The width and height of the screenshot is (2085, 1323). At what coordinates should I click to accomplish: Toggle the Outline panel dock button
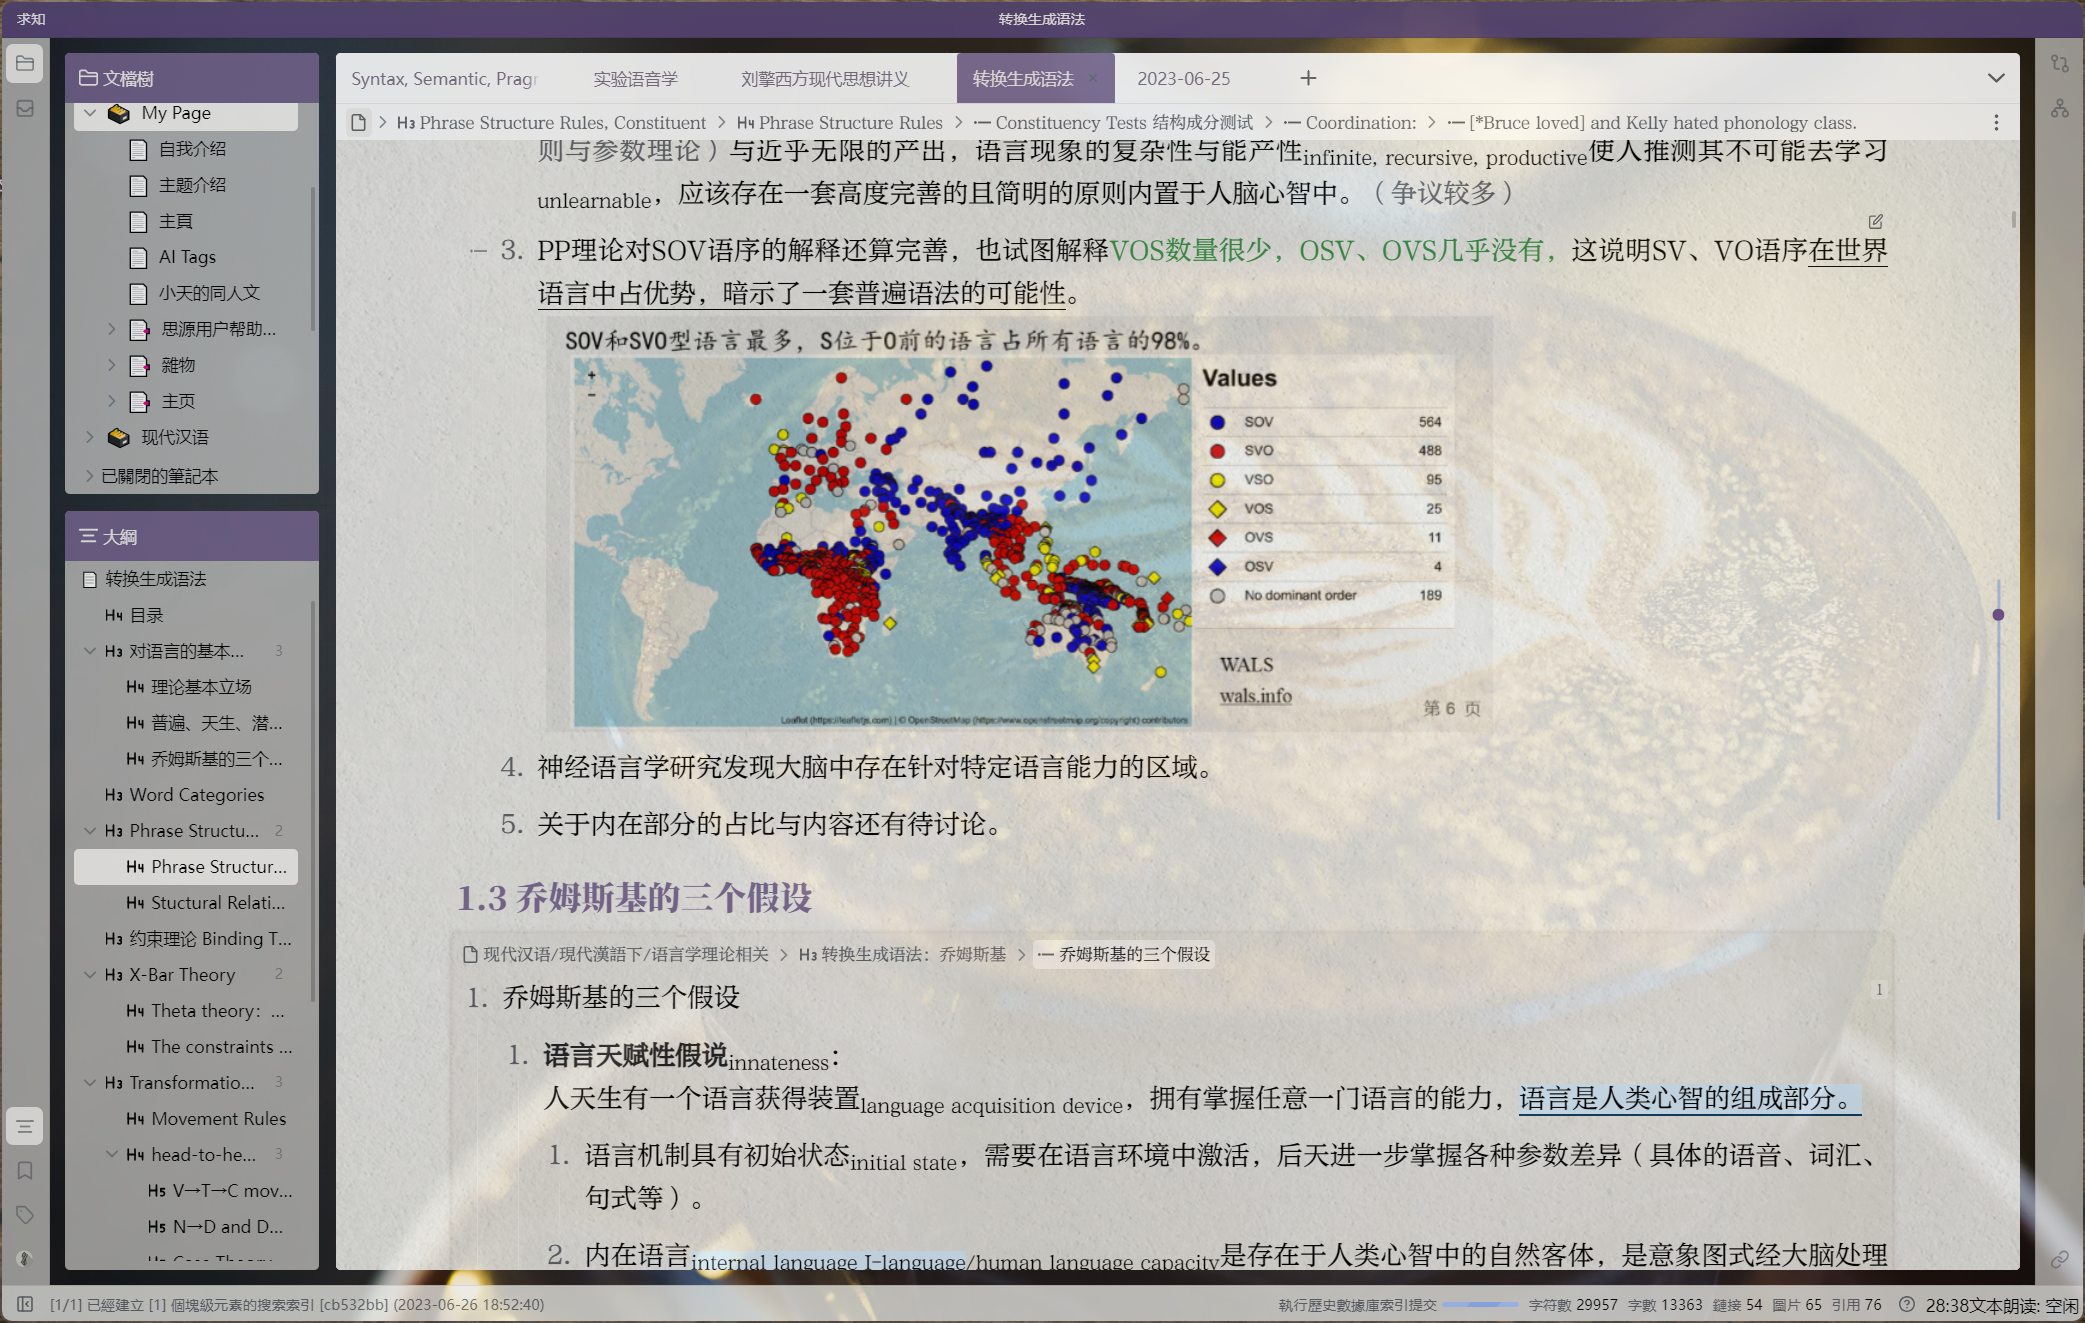pyautogui.click(x=25, y=1127)
